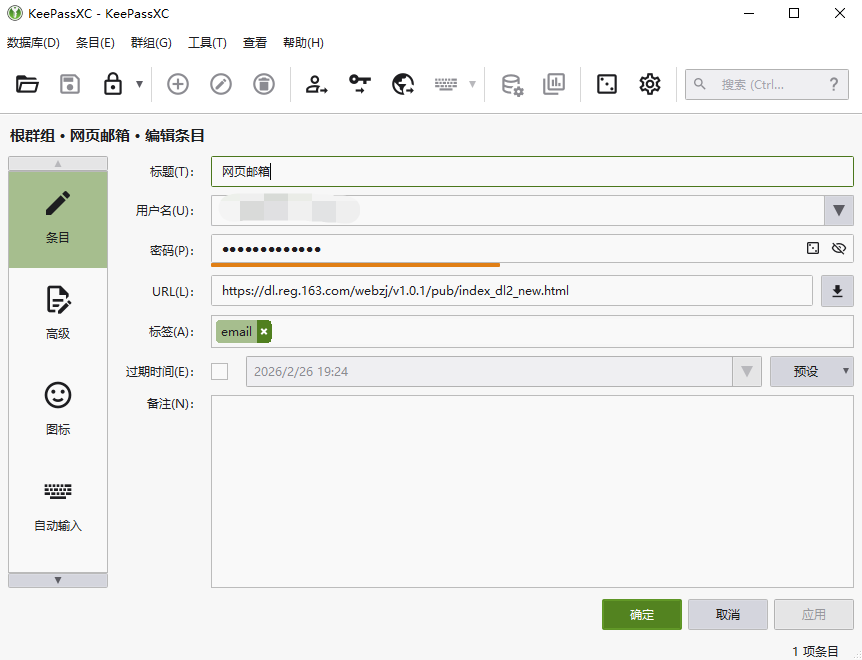Open database reports chart icon

click(554, 84)
